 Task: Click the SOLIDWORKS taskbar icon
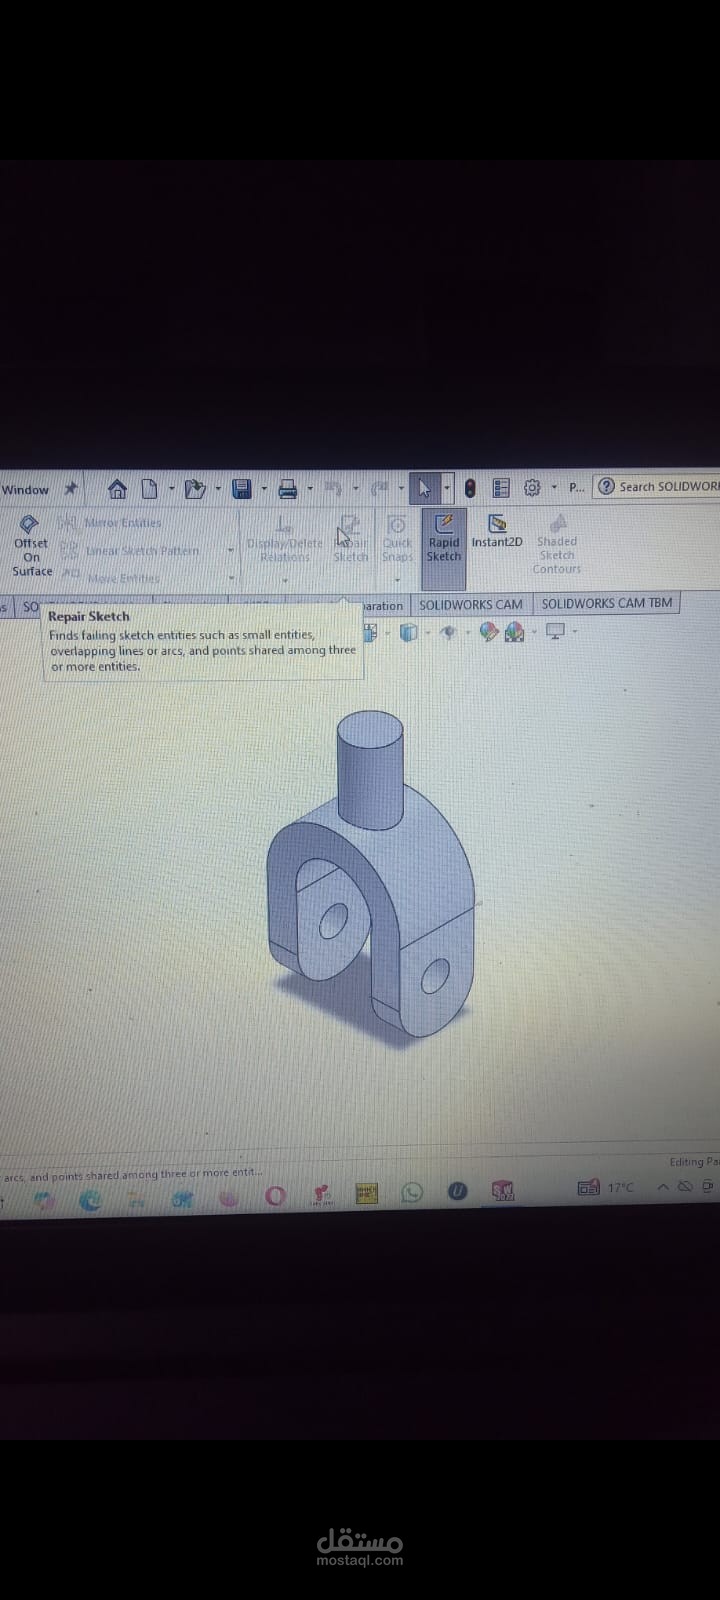502,1190
